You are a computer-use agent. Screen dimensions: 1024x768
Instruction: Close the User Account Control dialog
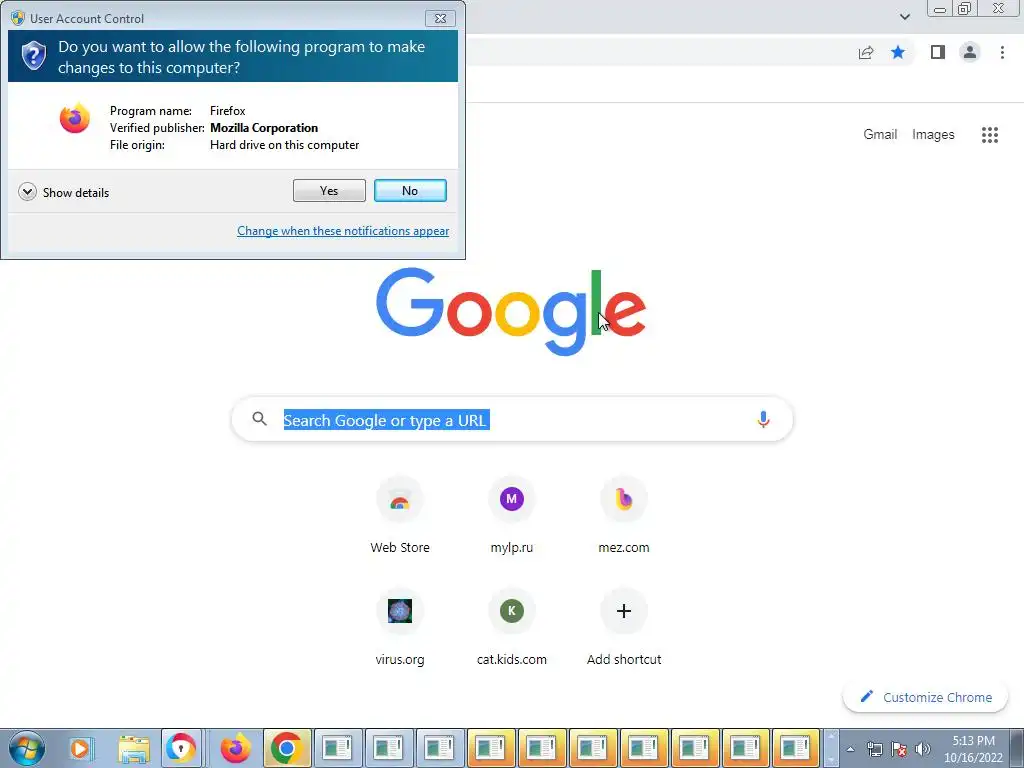[440, 18]
